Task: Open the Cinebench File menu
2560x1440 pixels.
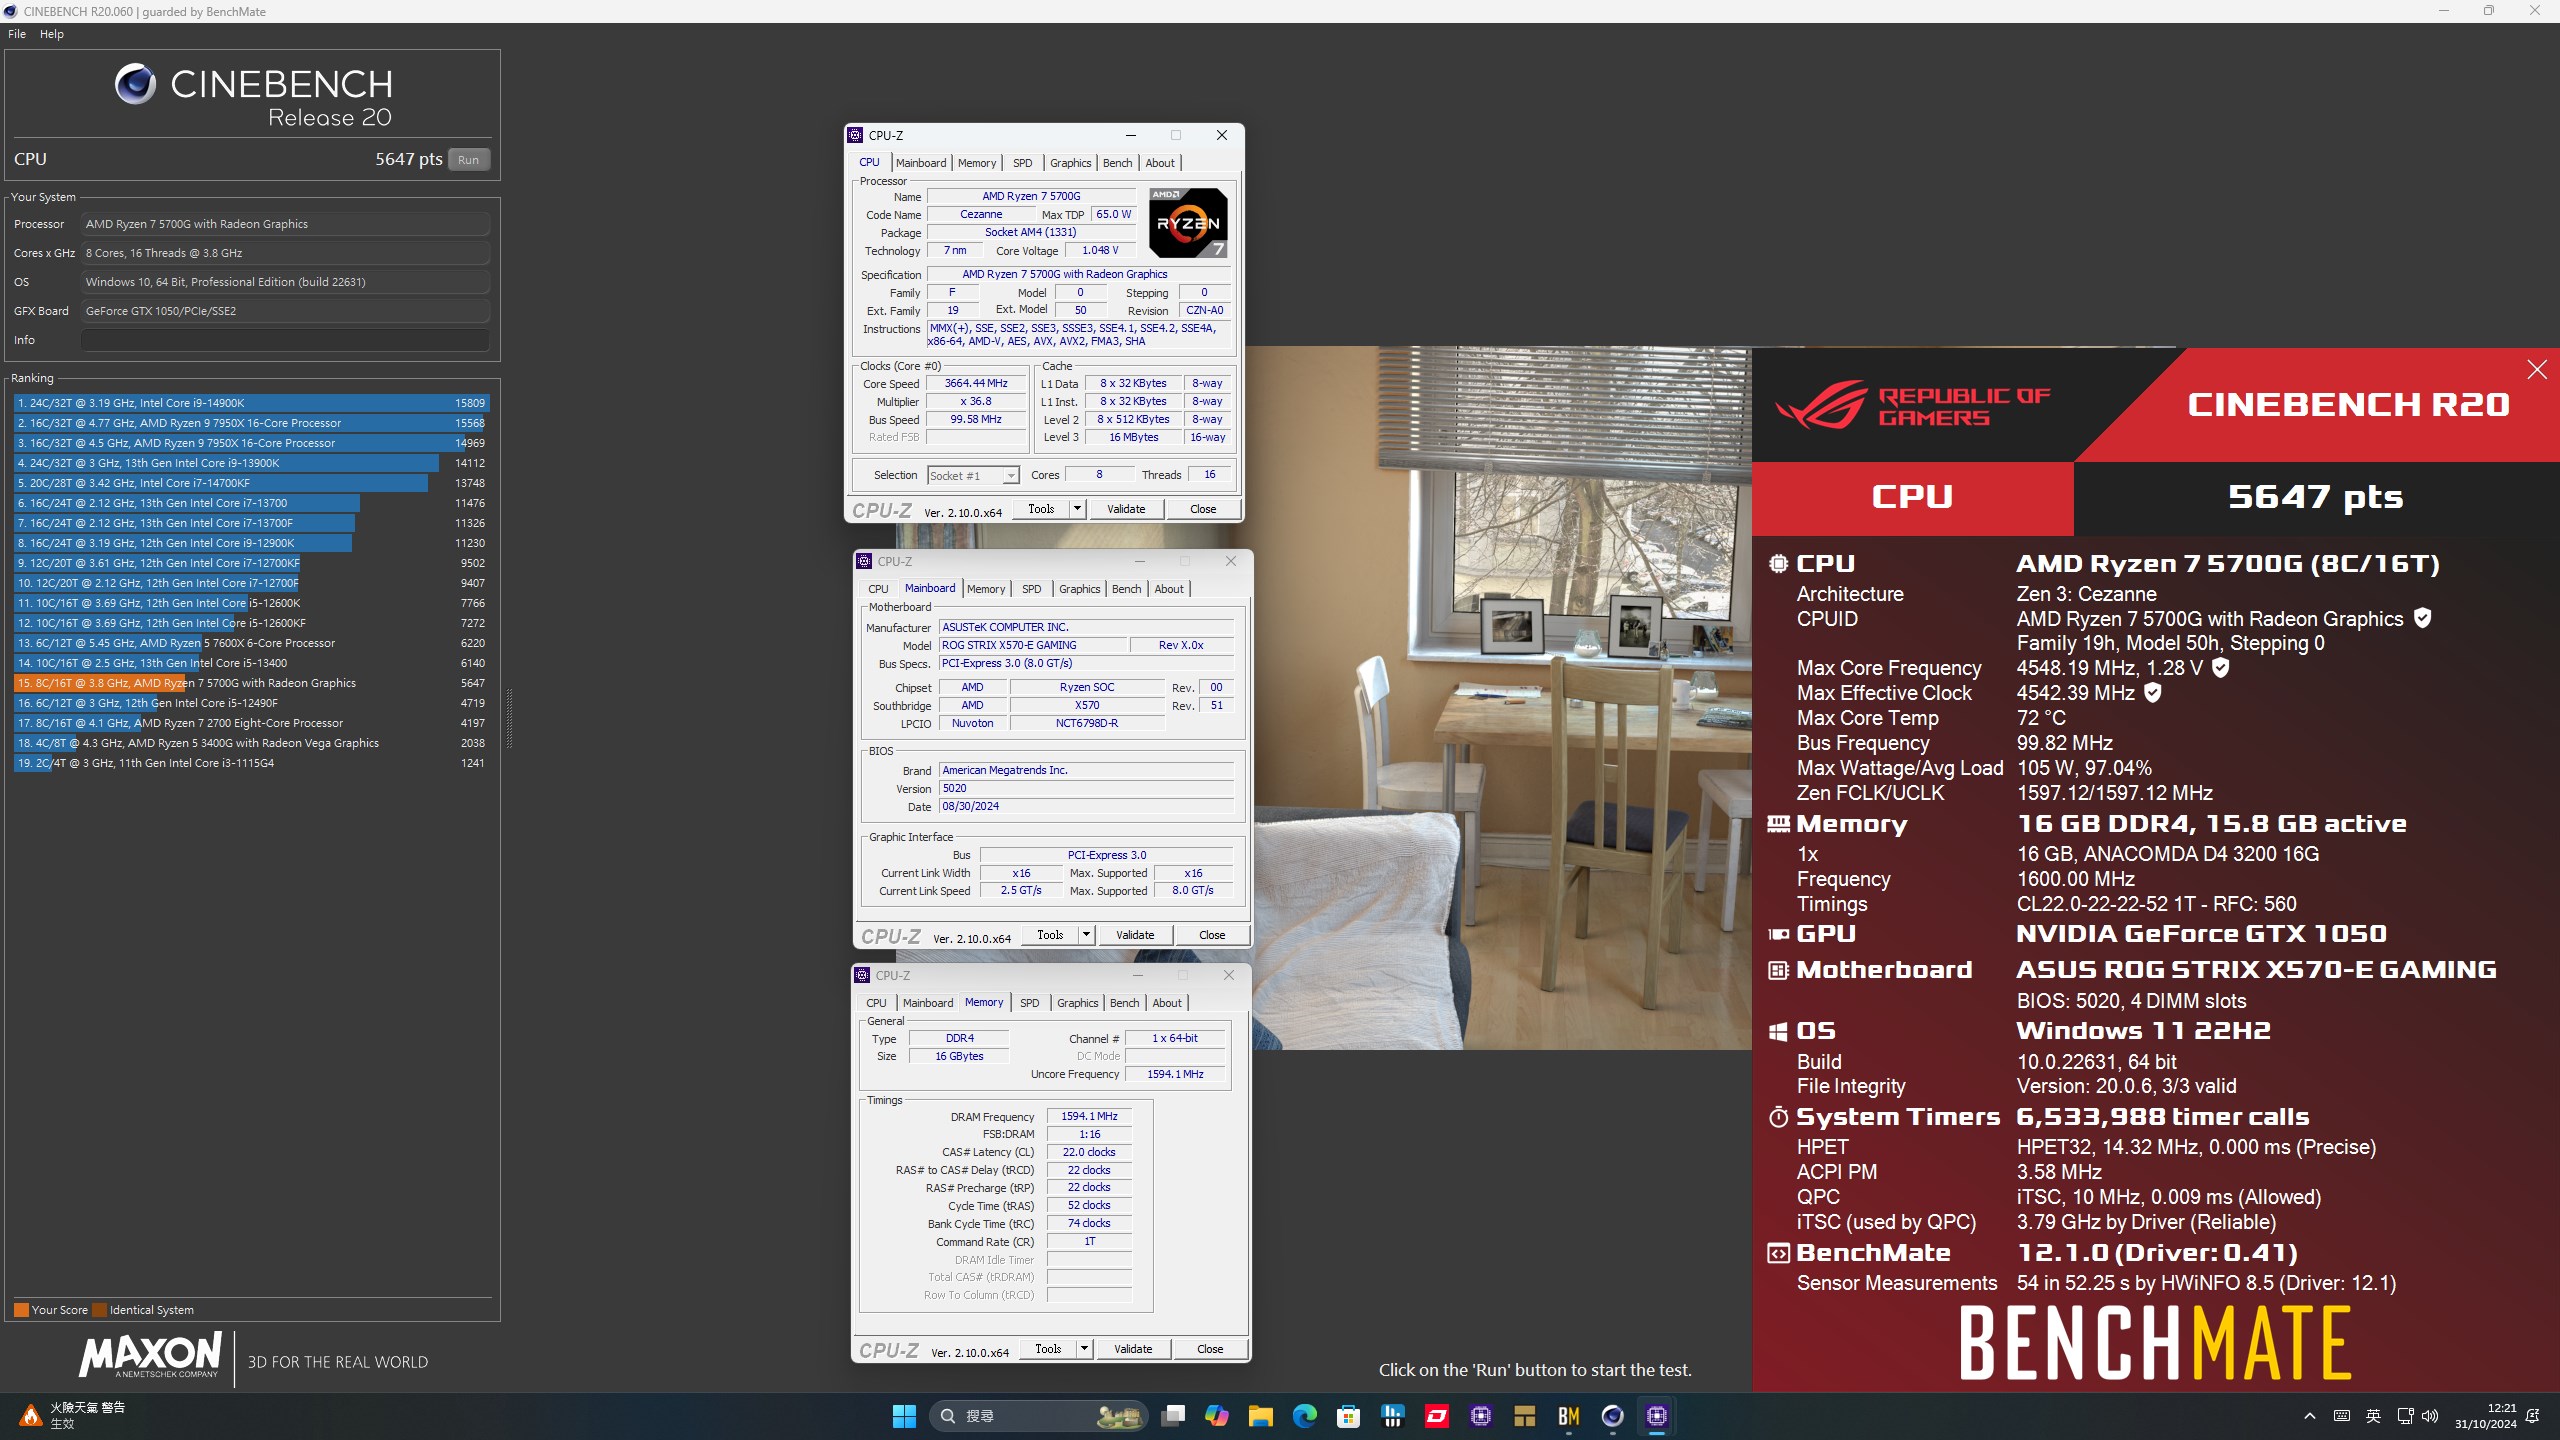Action: click(x=17, y=34)
